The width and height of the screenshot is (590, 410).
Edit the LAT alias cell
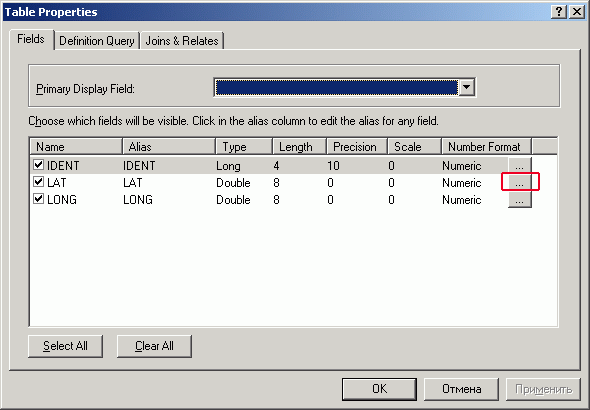(168, 182)
